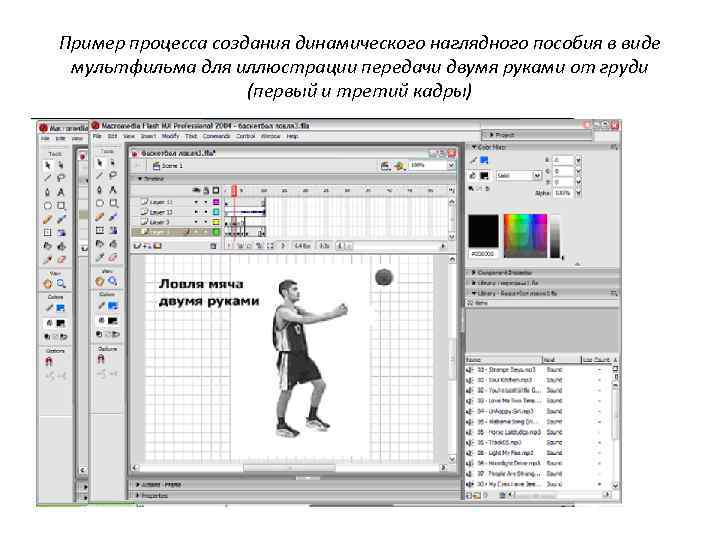This screenshot has width=720, height=540.
Task: Select the Eyedropper tool in front toolbox
Action: click(x=100, y=257)
